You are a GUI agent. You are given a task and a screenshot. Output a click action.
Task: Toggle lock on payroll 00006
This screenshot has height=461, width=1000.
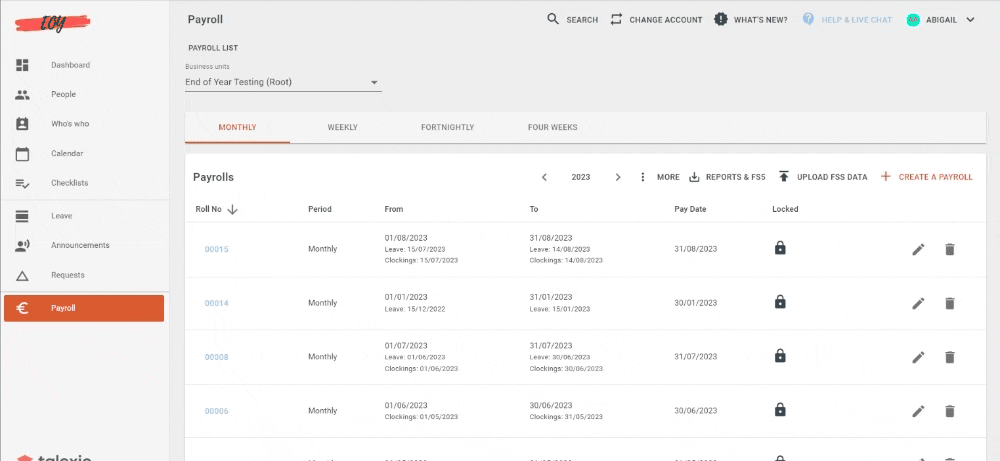point(779,410)
